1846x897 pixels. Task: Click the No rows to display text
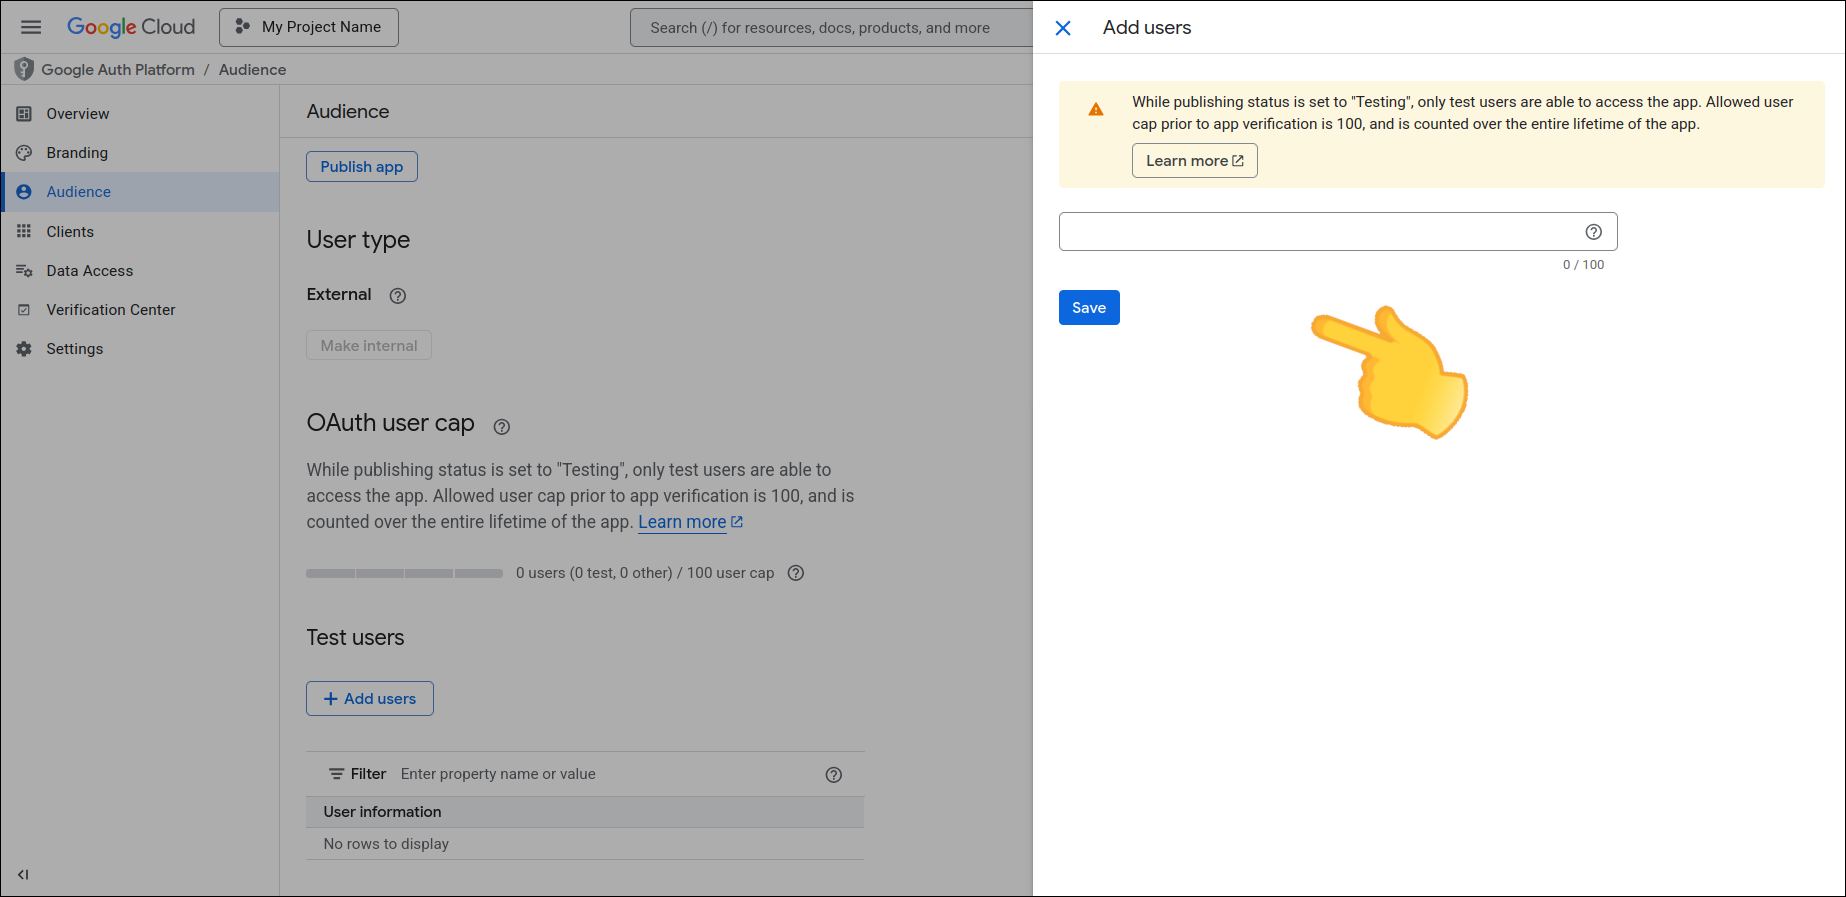[x=386, y=844]
